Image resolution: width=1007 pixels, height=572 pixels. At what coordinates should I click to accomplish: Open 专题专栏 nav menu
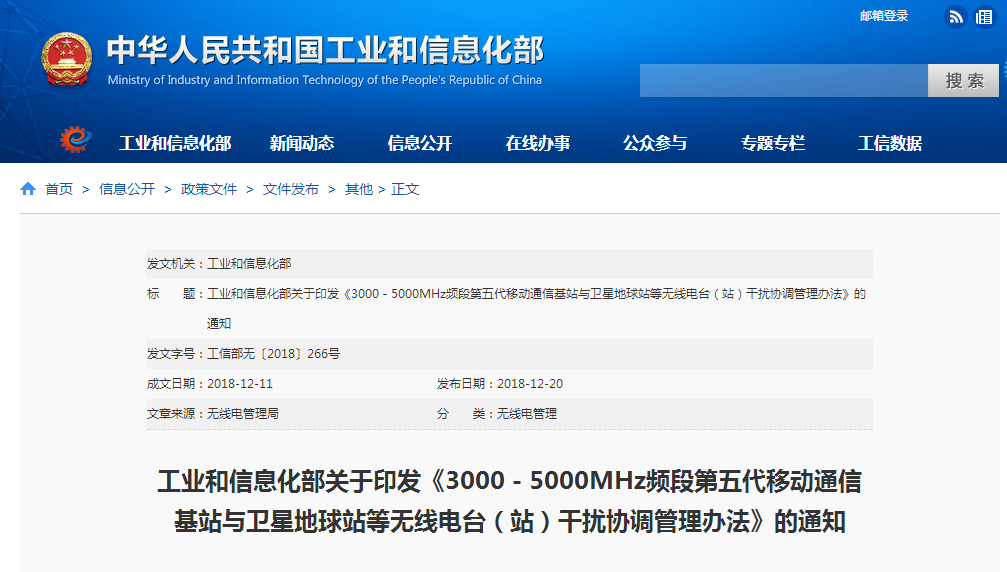click(x=773, y=143)
